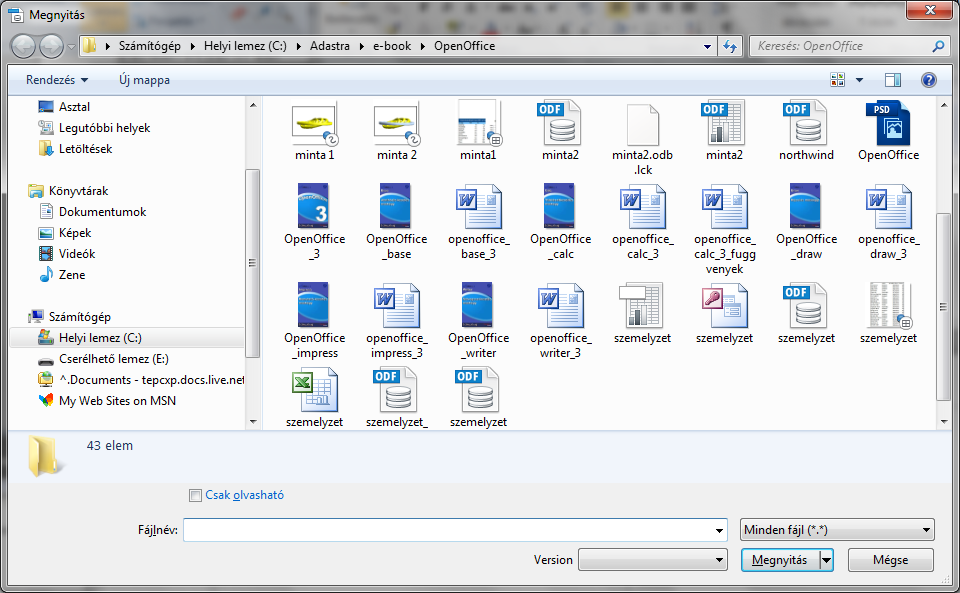
Task: Select the openoffice_writer_3 Word document
Action: tap(560, 321)
